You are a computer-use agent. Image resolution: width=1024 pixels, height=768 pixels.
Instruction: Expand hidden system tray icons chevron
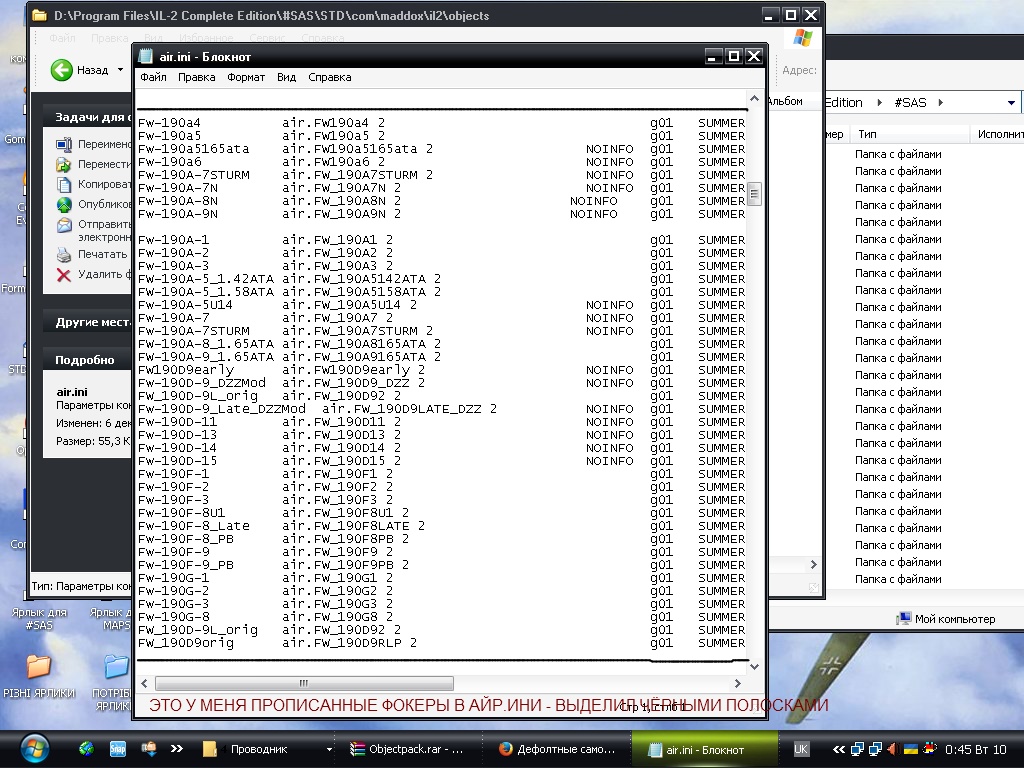pos(839,749)
